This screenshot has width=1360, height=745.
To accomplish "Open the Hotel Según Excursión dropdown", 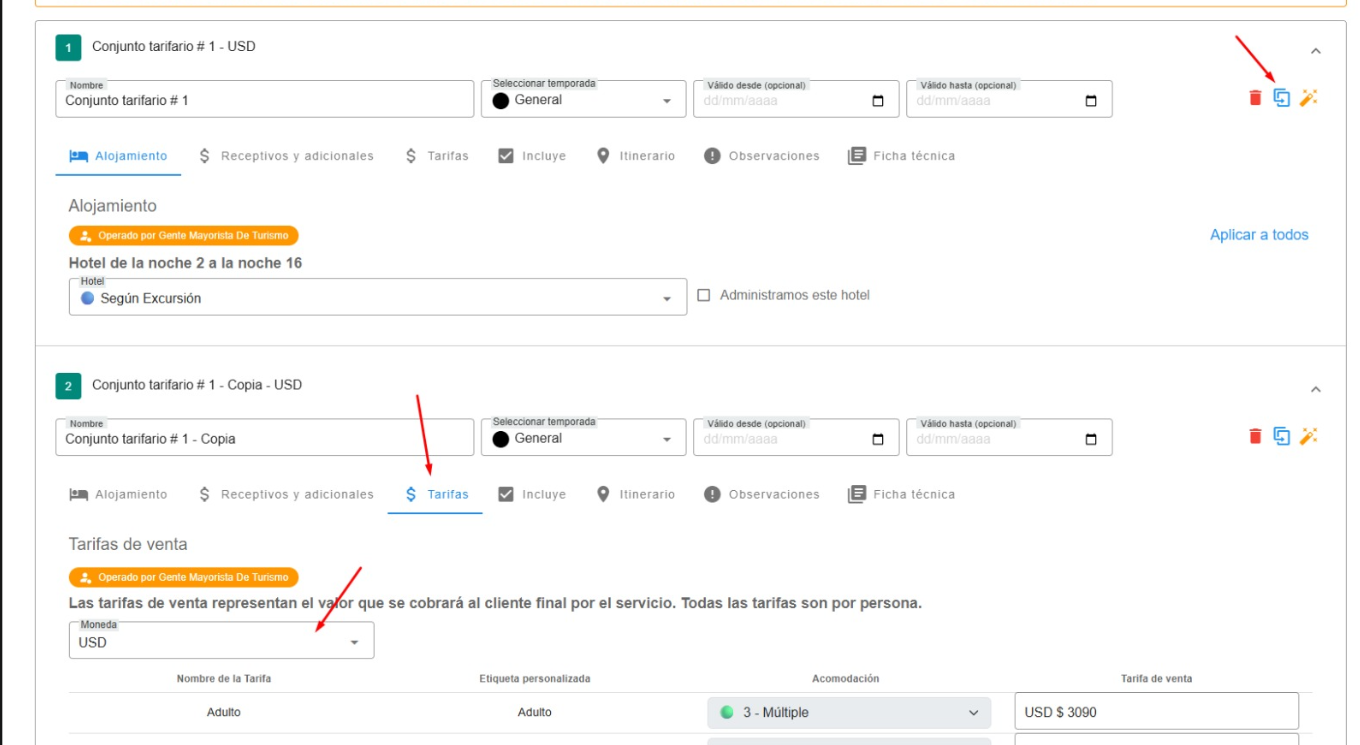I will 378,298.
